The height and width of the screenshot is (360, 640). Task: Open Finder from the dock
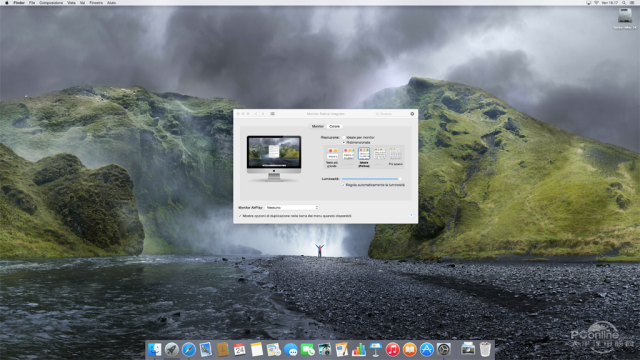[154, 349]
